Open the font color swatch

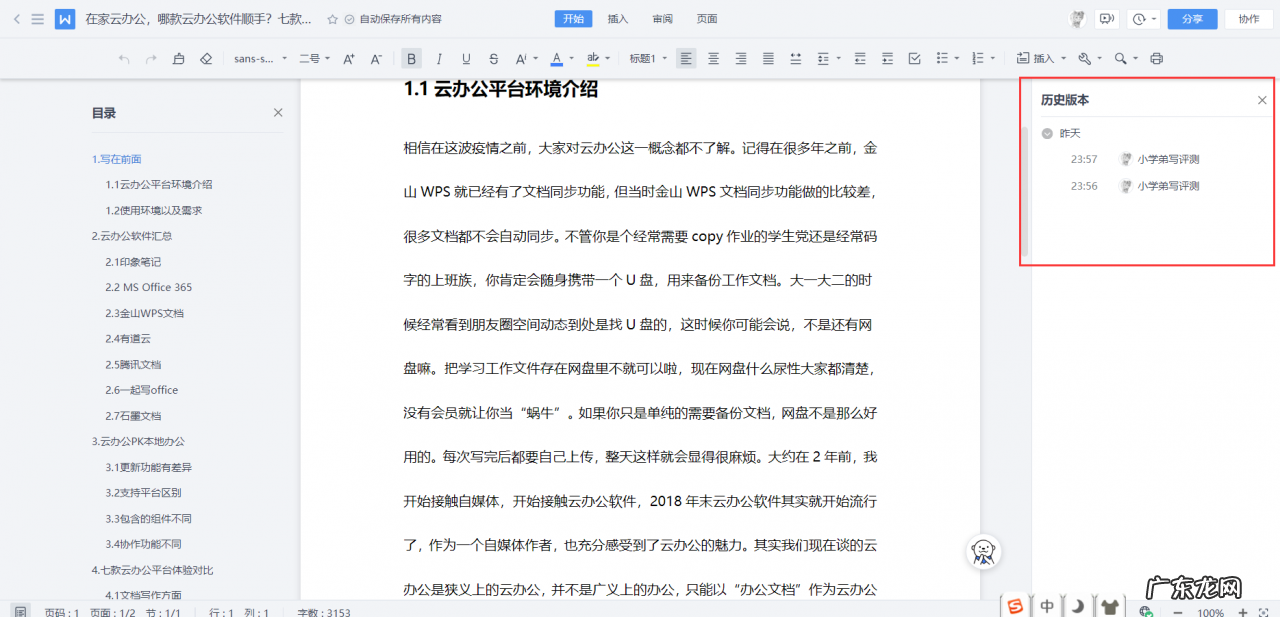pyautogui.click(x=558, y=58)
